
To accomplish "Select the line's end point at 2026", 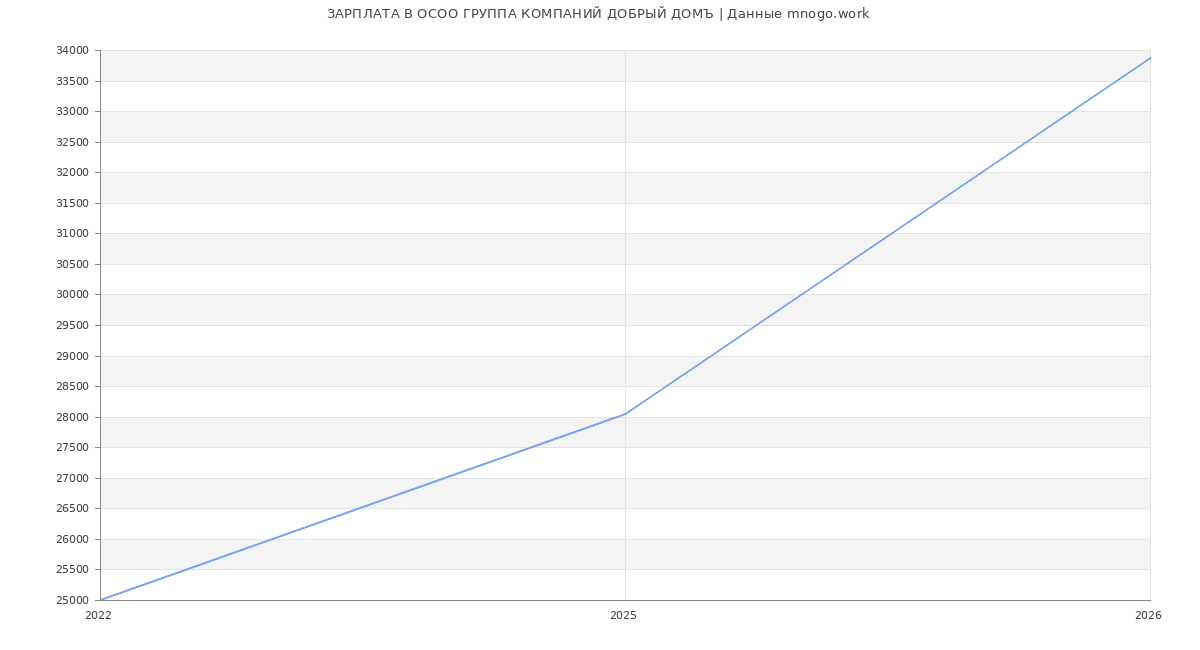I will click(1149, 58).
